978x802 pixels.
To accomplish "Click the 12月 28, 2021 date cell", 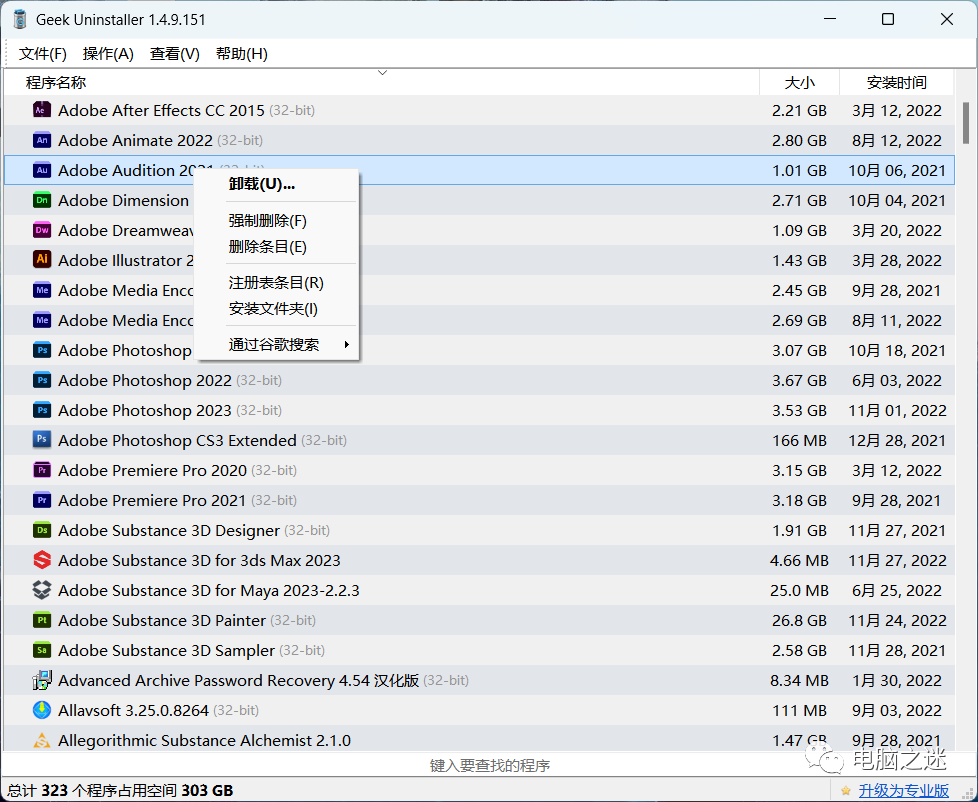I will (897, 440).
